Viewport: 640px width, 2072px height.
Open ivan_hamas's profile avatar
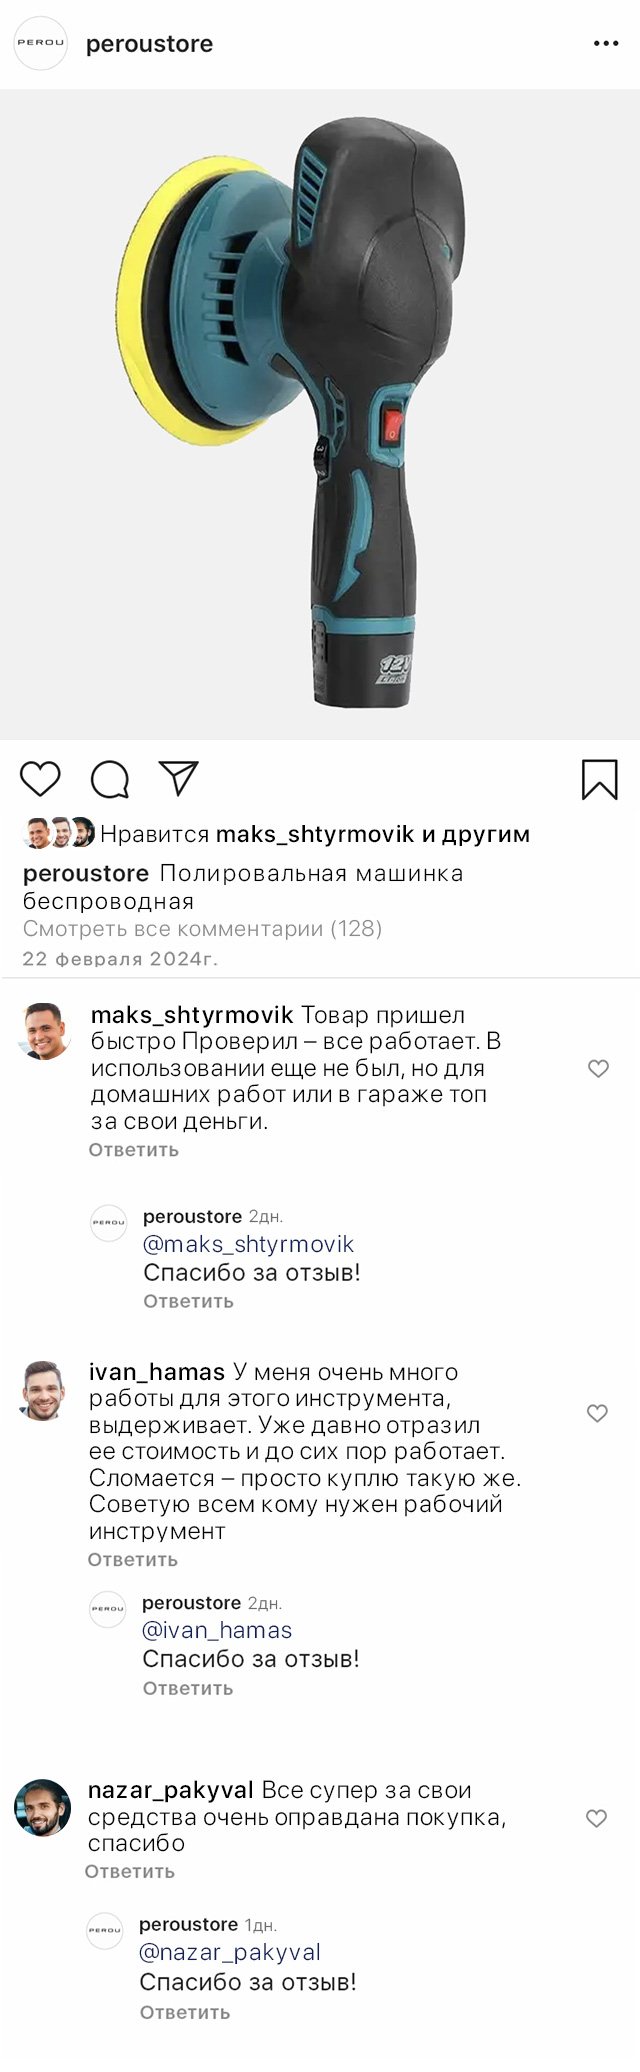pyautogui.click(x=44, y=1390)
